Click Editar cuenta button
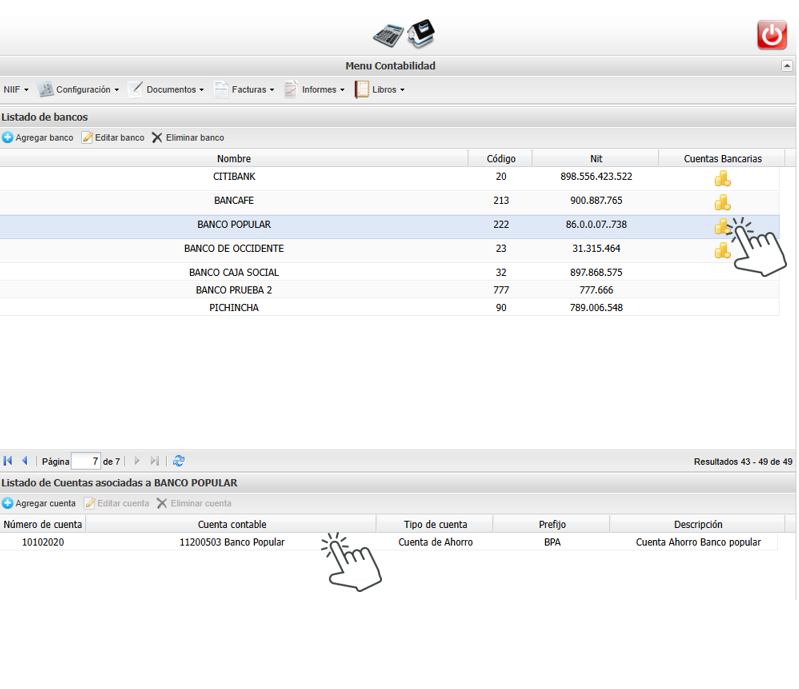 click(117, 504)
